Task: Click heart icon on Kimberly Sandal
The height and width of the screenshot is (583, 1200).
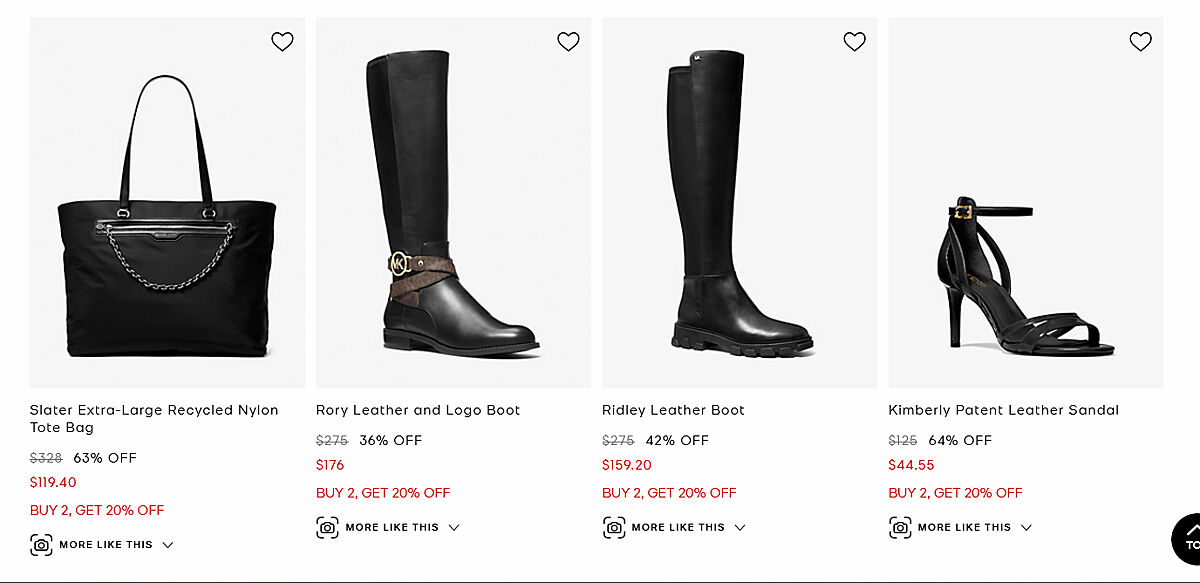Action: point(1141,42)
